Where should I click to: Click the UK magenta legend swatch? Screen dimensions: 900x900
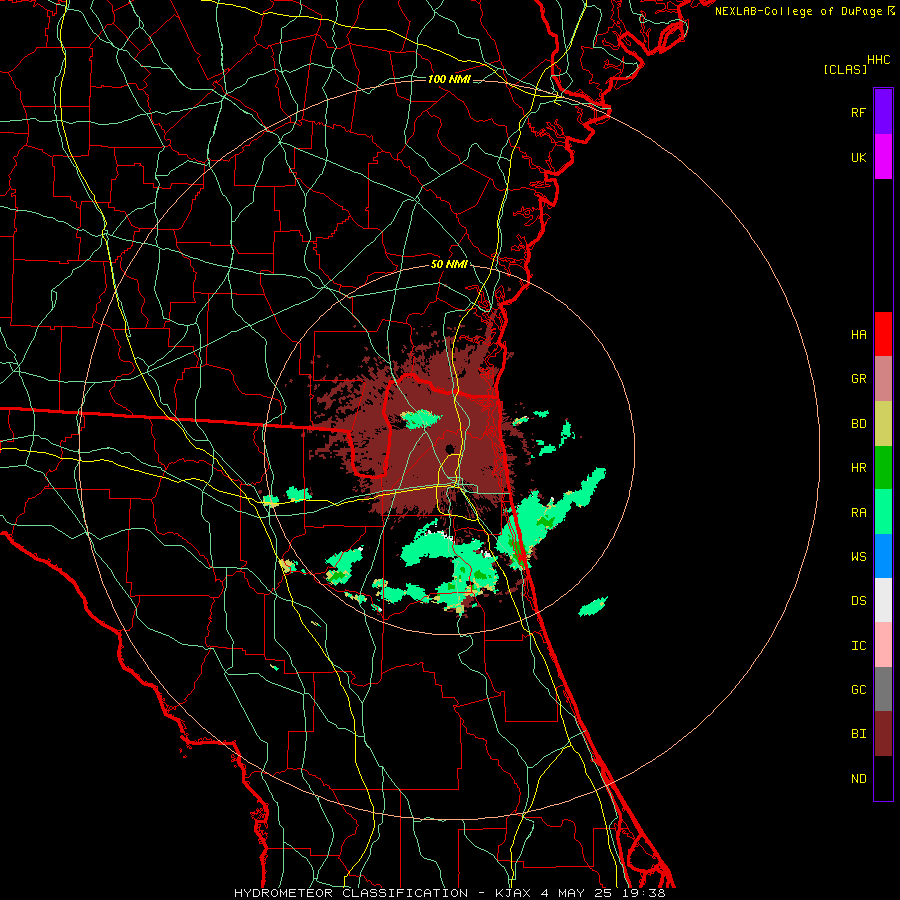coord(883,157)
